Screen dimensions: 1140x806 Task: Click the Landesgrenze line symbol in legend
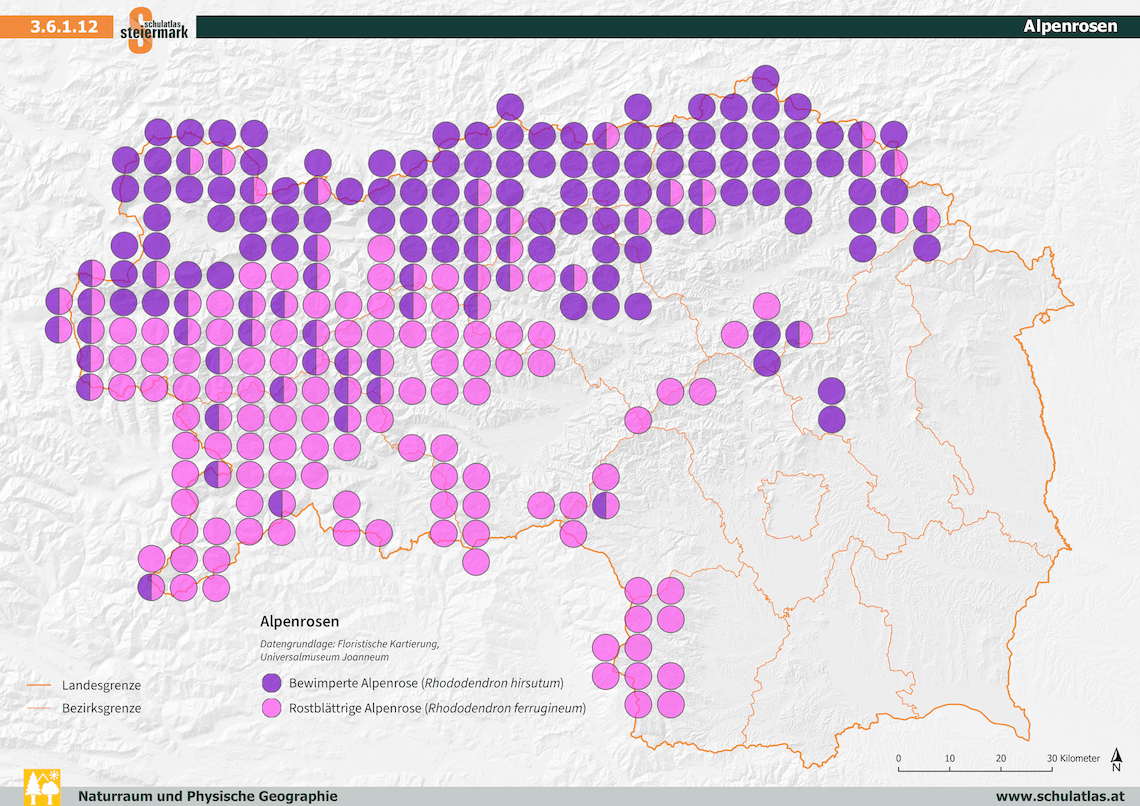tap(39, 686)
